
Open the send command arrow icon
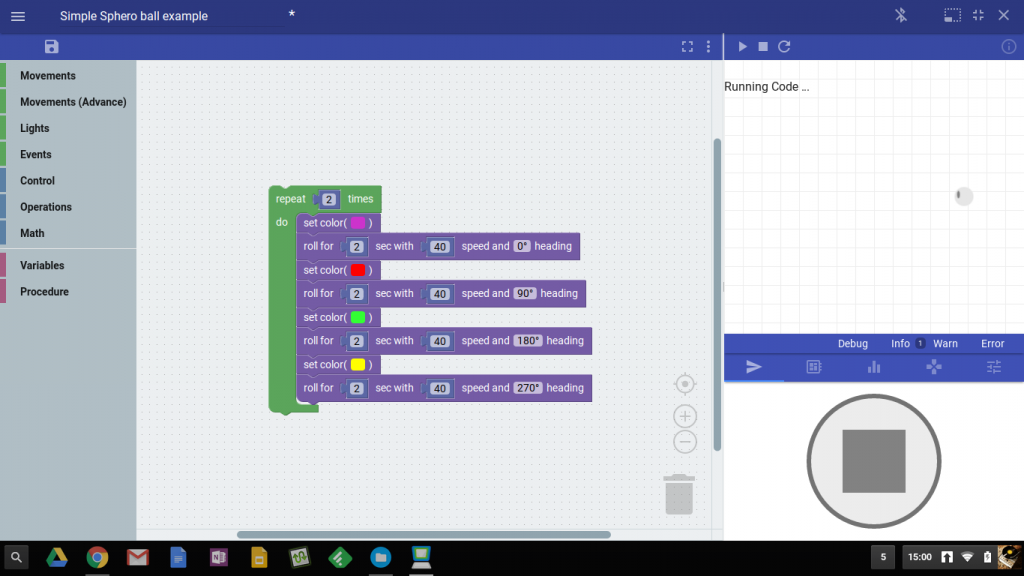pos(753,367)
